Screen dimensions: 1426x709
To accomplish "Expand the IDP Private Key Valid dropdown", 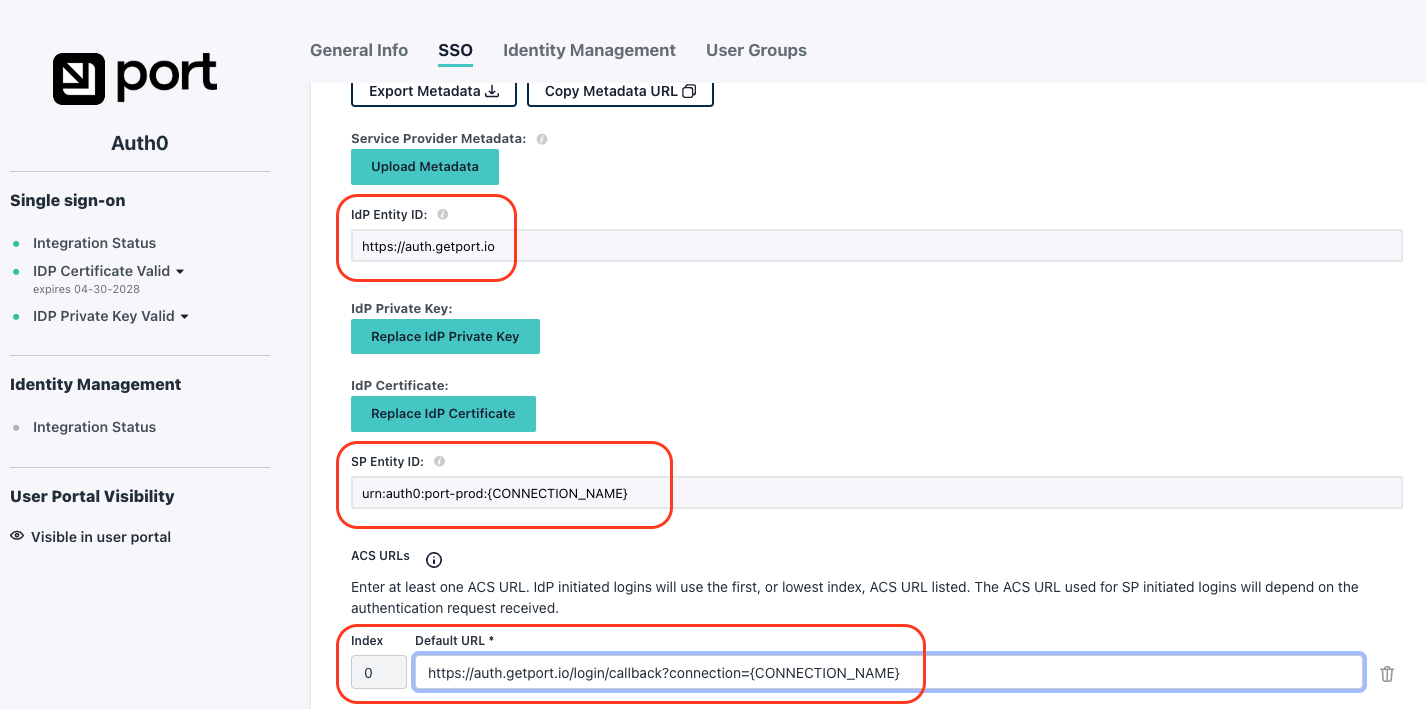I will (186, 315).
